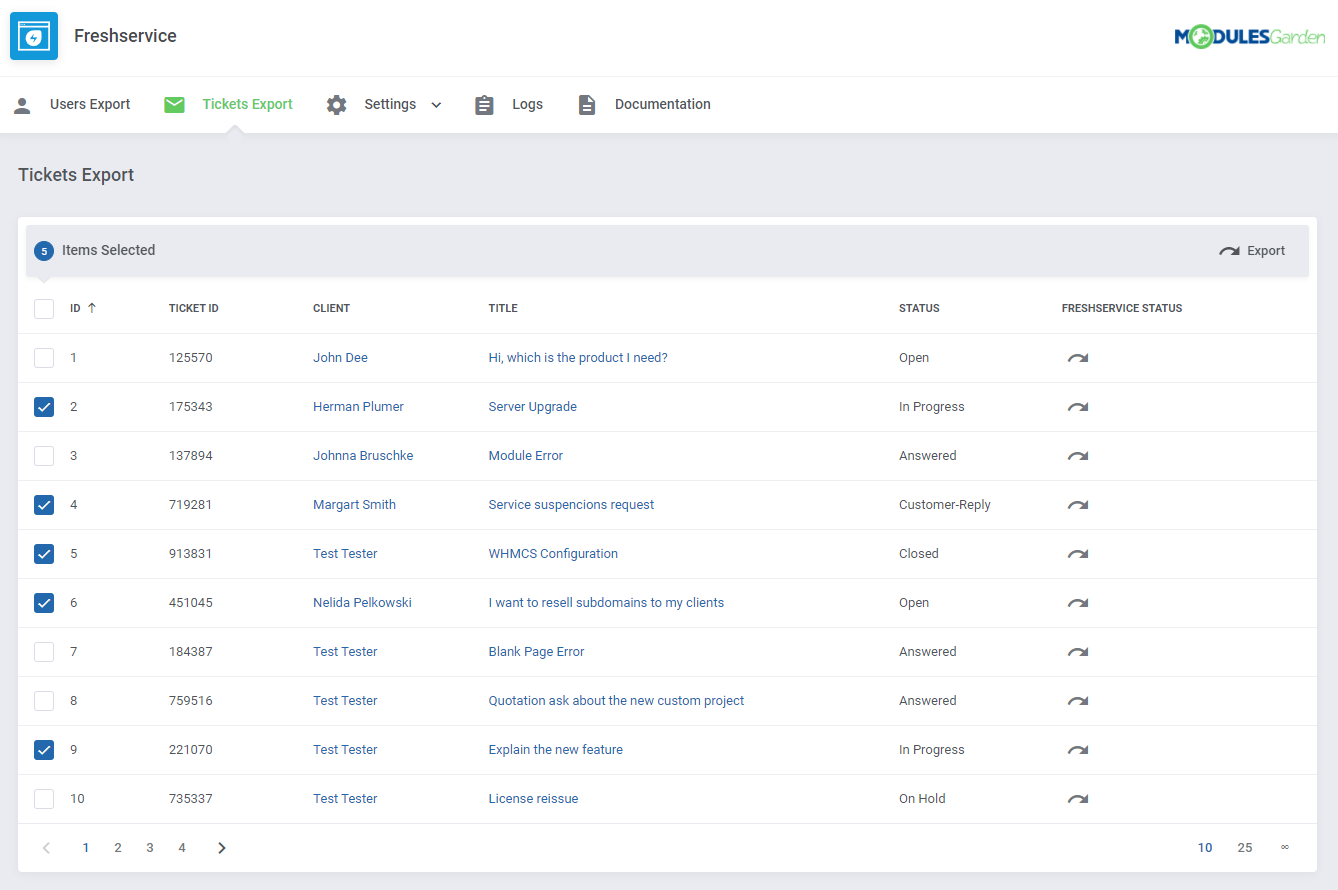Click export arrow icon for ticket 125570

[1077, 358]
